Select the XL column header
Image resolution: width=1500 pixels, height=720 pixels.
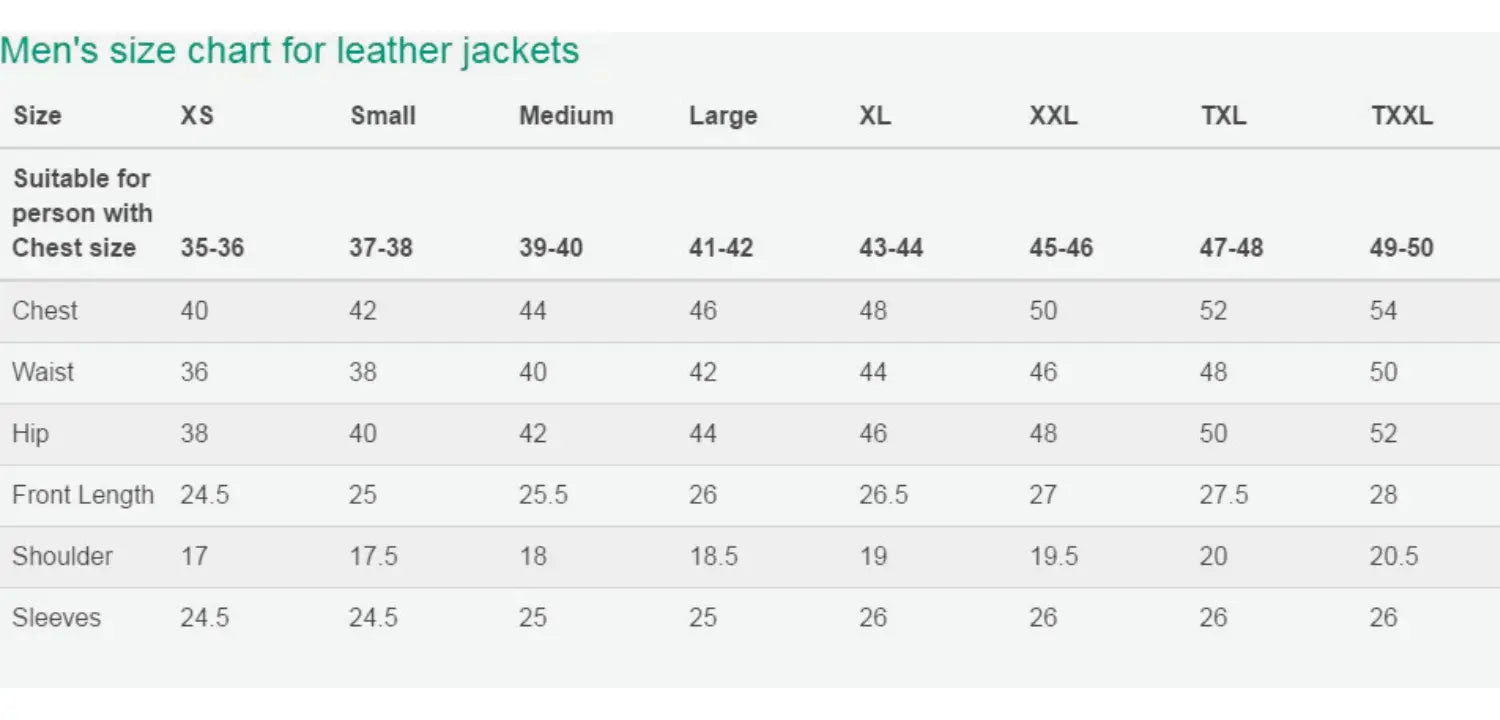point(875,116)
